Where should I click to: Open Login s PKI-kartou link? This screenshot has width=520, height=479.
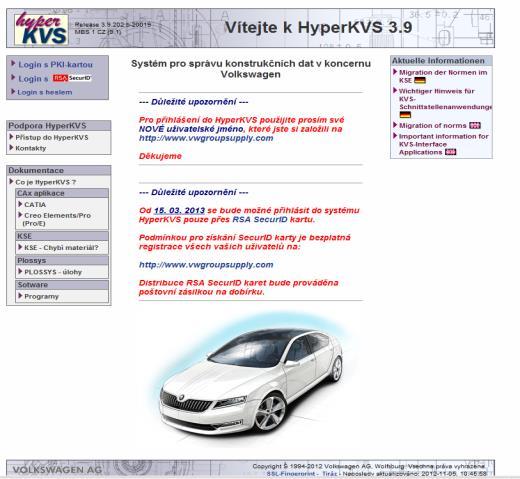click(x=55, y=65)
